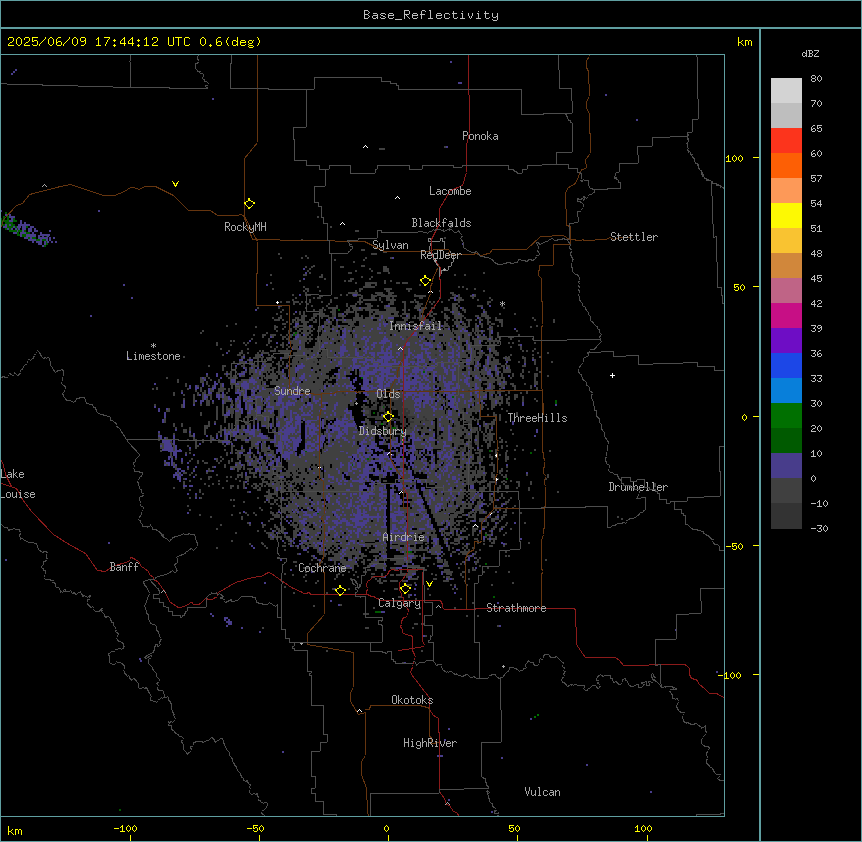Viewport: 862px width, 842px height.
Task: Click the Banff label
Action: [124, 567]
